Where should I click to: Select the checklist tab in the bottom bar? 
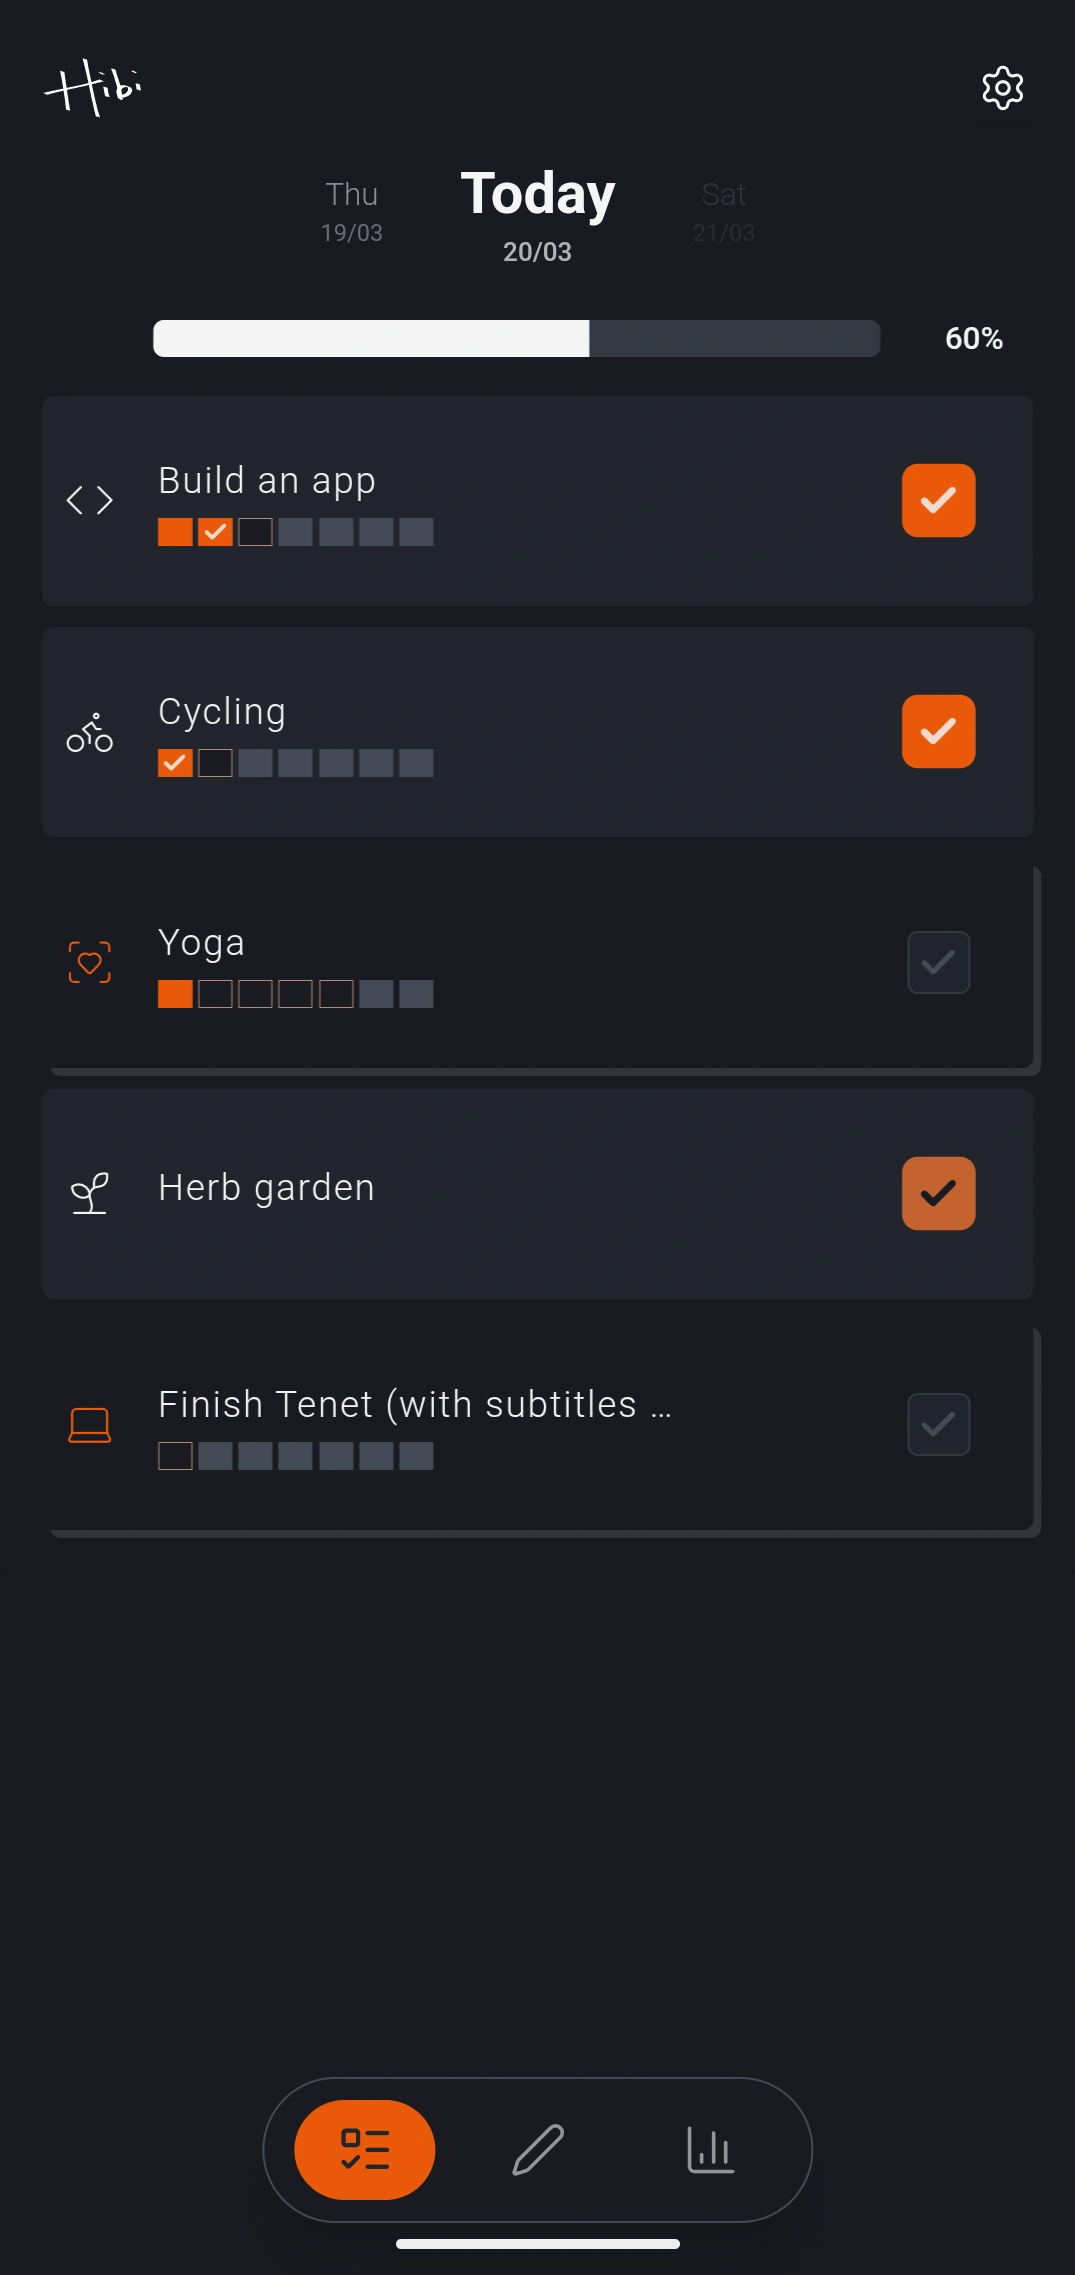(365, 2150)
